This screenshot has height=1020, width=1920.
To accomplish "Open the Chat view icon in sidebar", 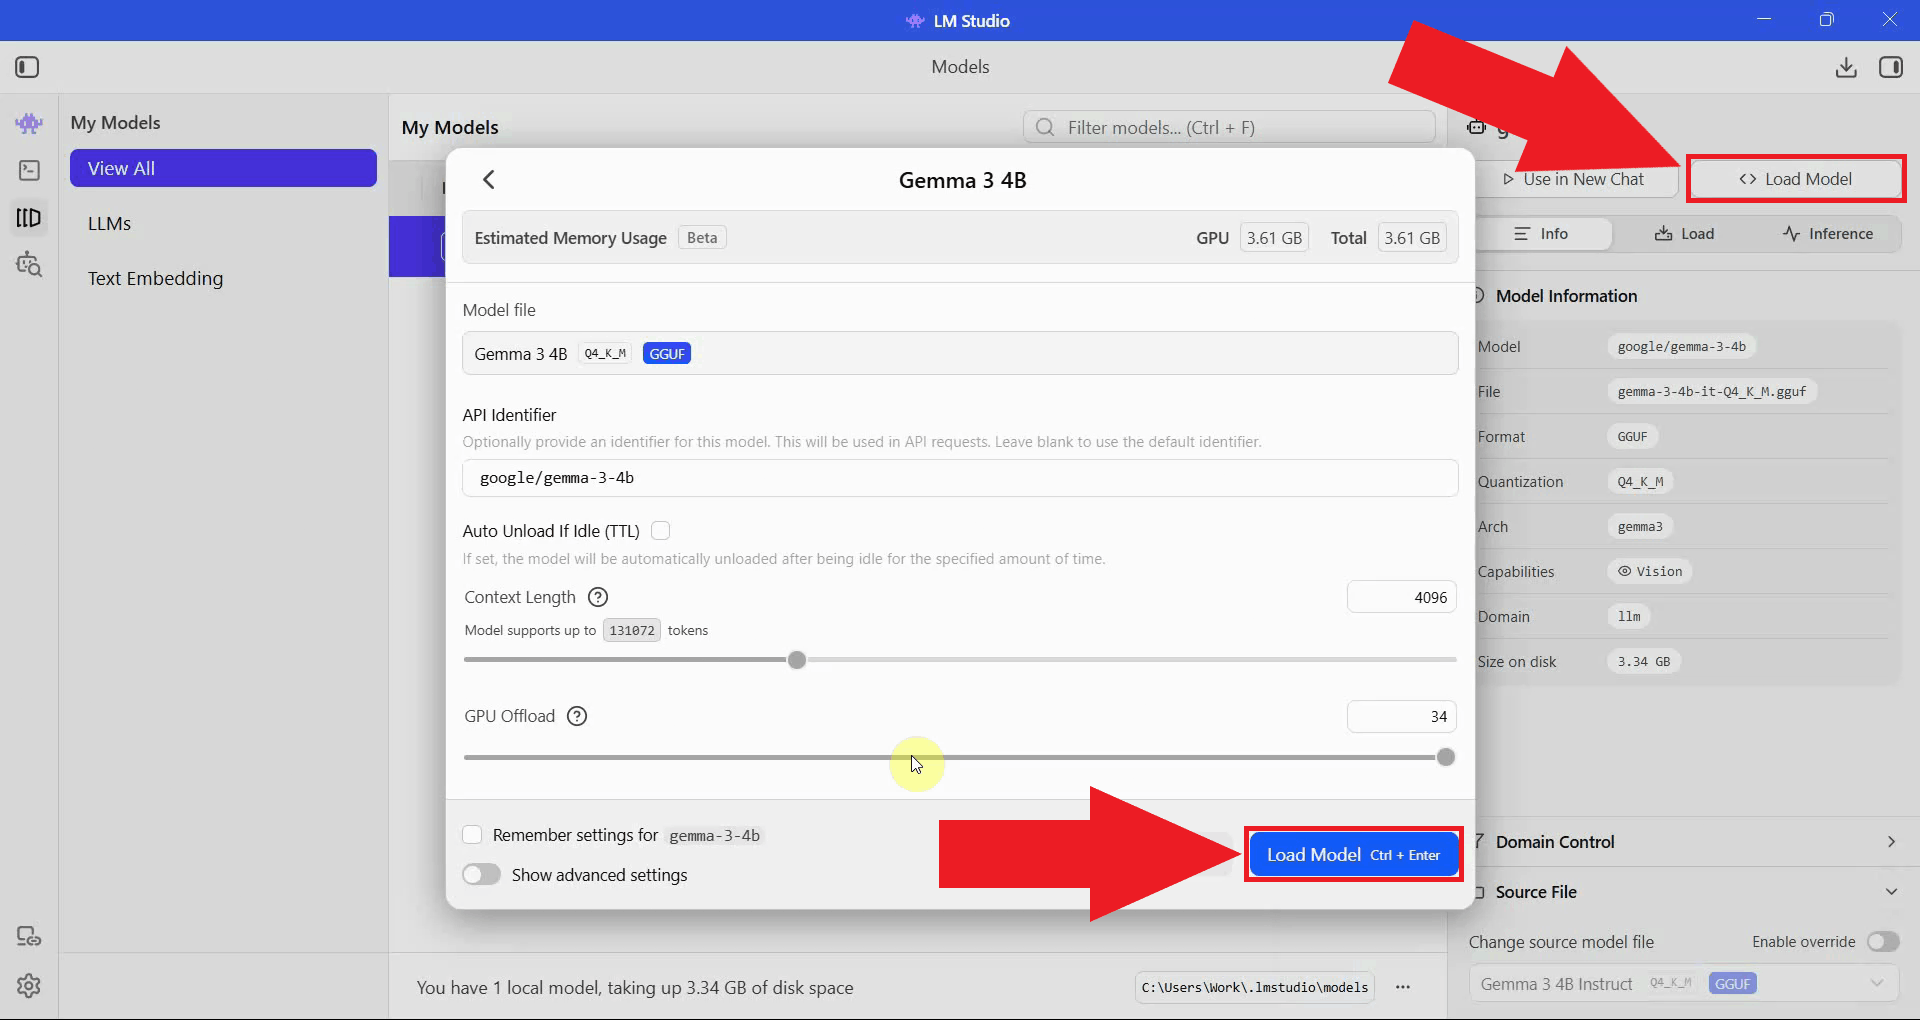I will click(x=29, y=123).
